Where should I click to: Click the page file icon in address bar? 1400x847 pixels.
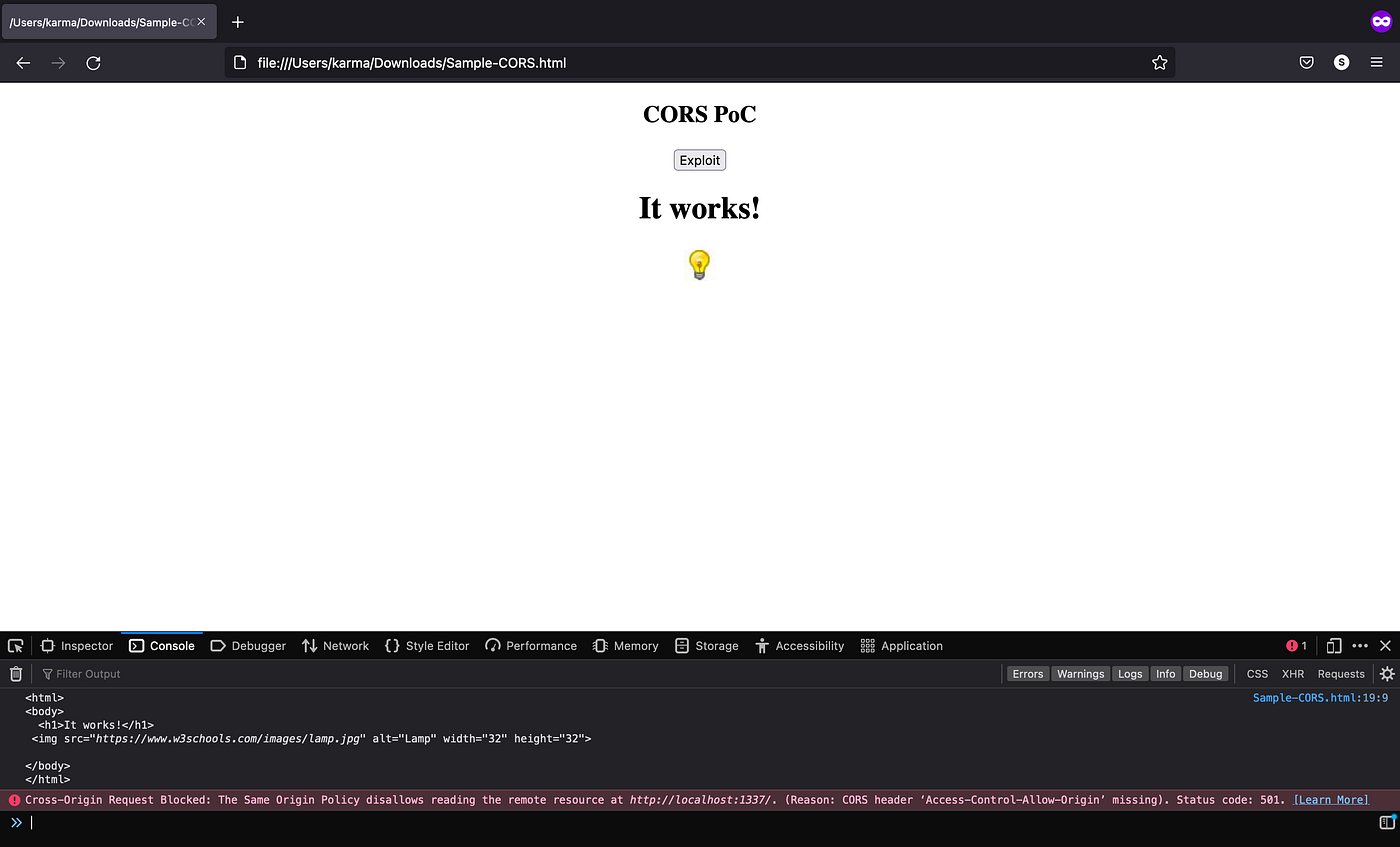coord(239,63)
